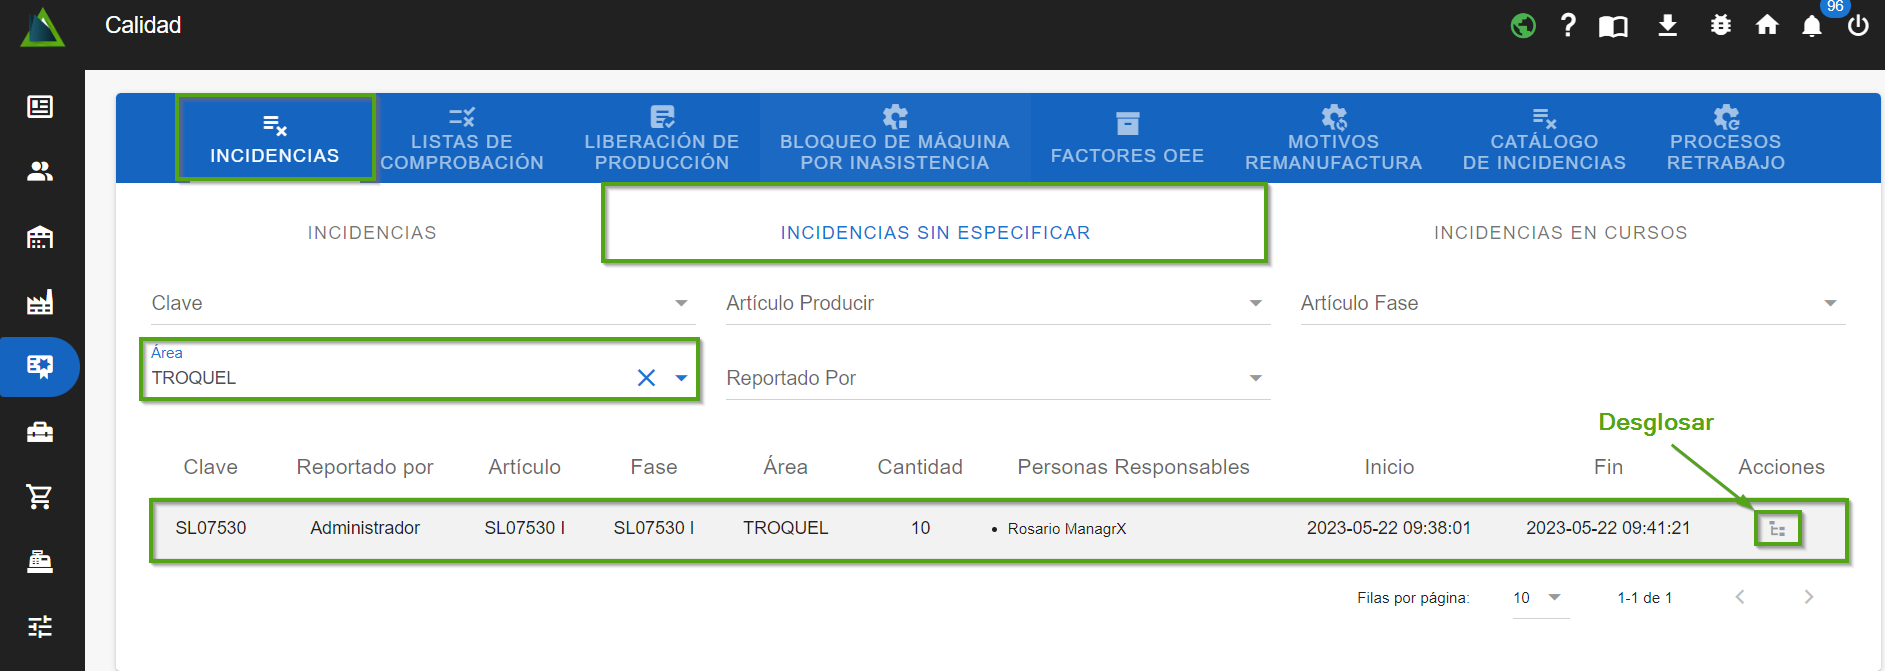Click the next page arrow
This screenshot has width=1885, height=671.
click(x=1808, y=597)
